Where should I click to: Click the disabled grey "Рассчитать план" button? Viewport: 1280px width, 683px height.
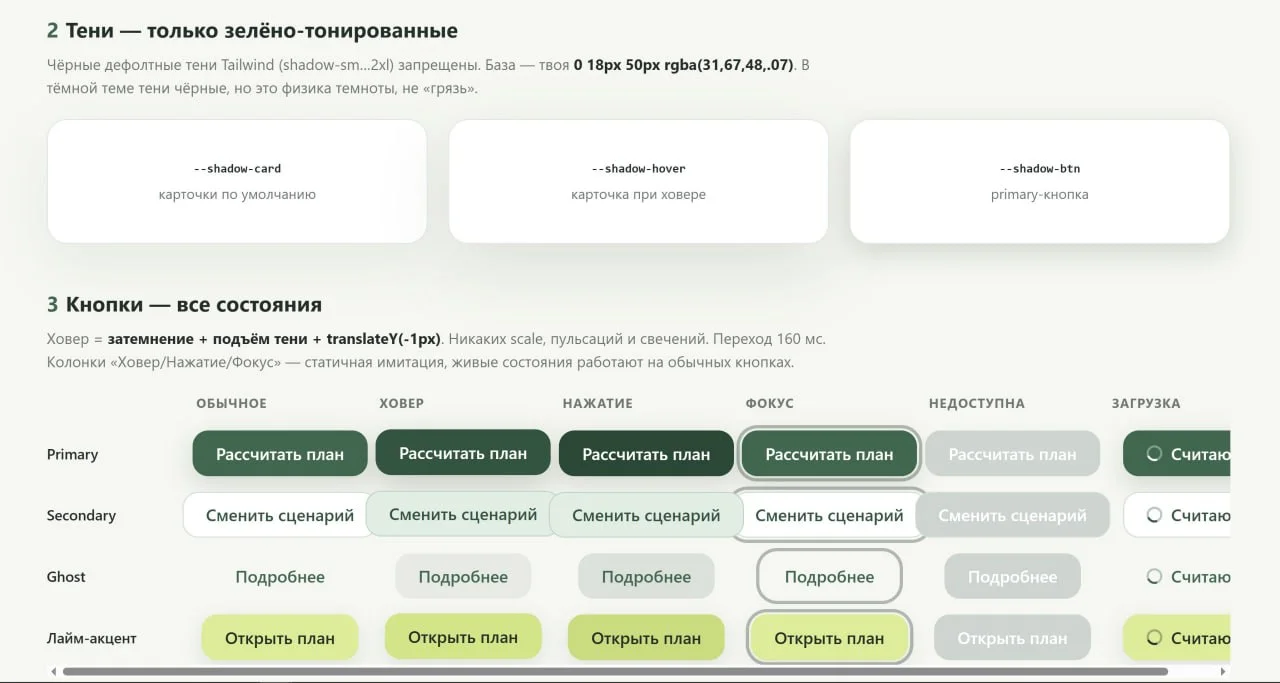pos(1012,454)
